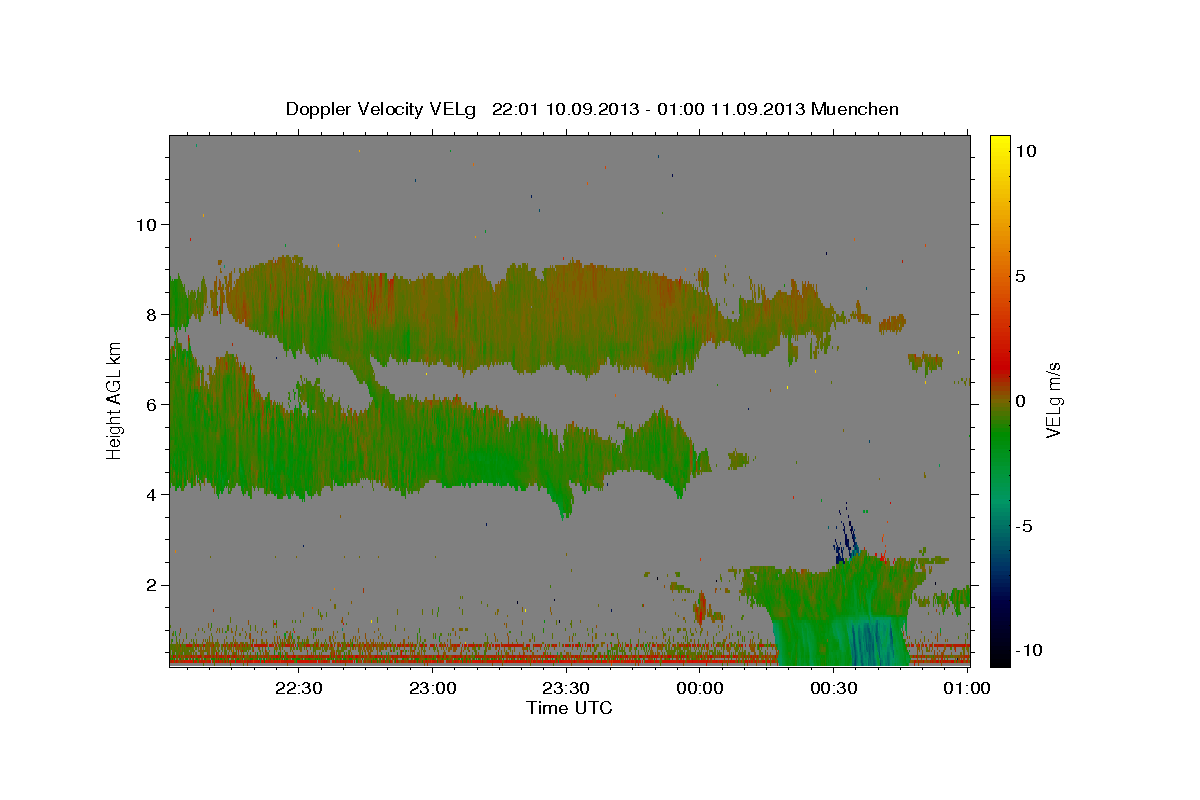This screenshot has width=1200, height=800.
Task: Click the colorbar value 0 label
Action: 1020,401
